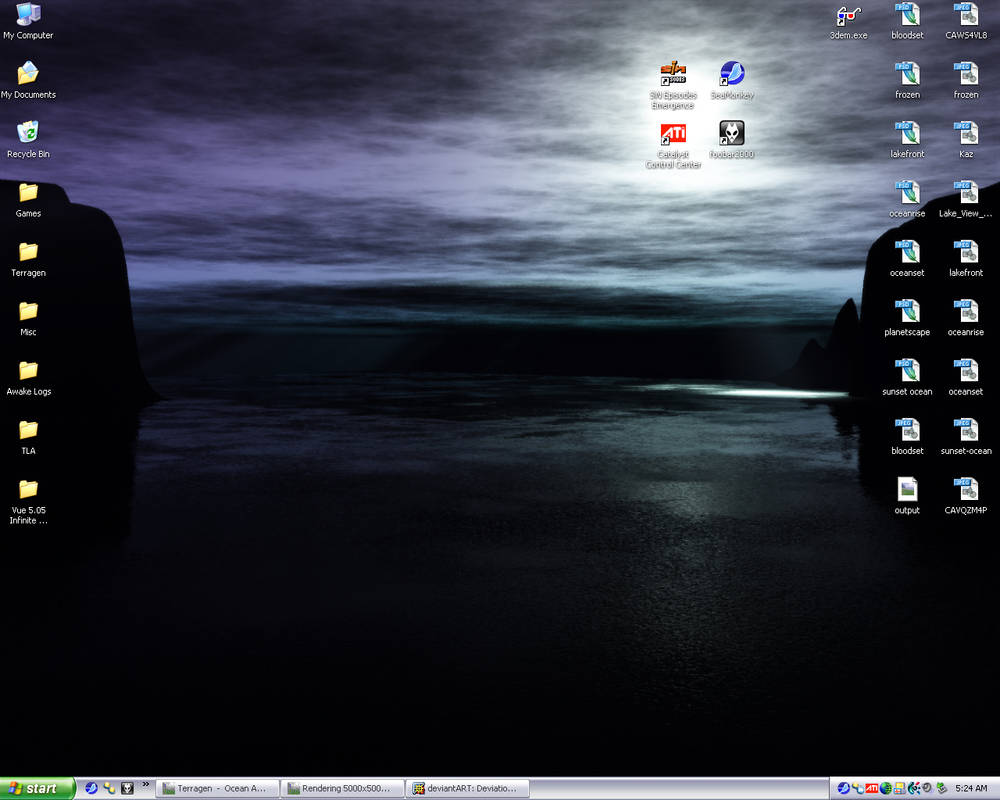The height and width of the screenshot is (800, 1000).
Task: Select the oceanrise PSD file icon
Action: coord(907,199)
